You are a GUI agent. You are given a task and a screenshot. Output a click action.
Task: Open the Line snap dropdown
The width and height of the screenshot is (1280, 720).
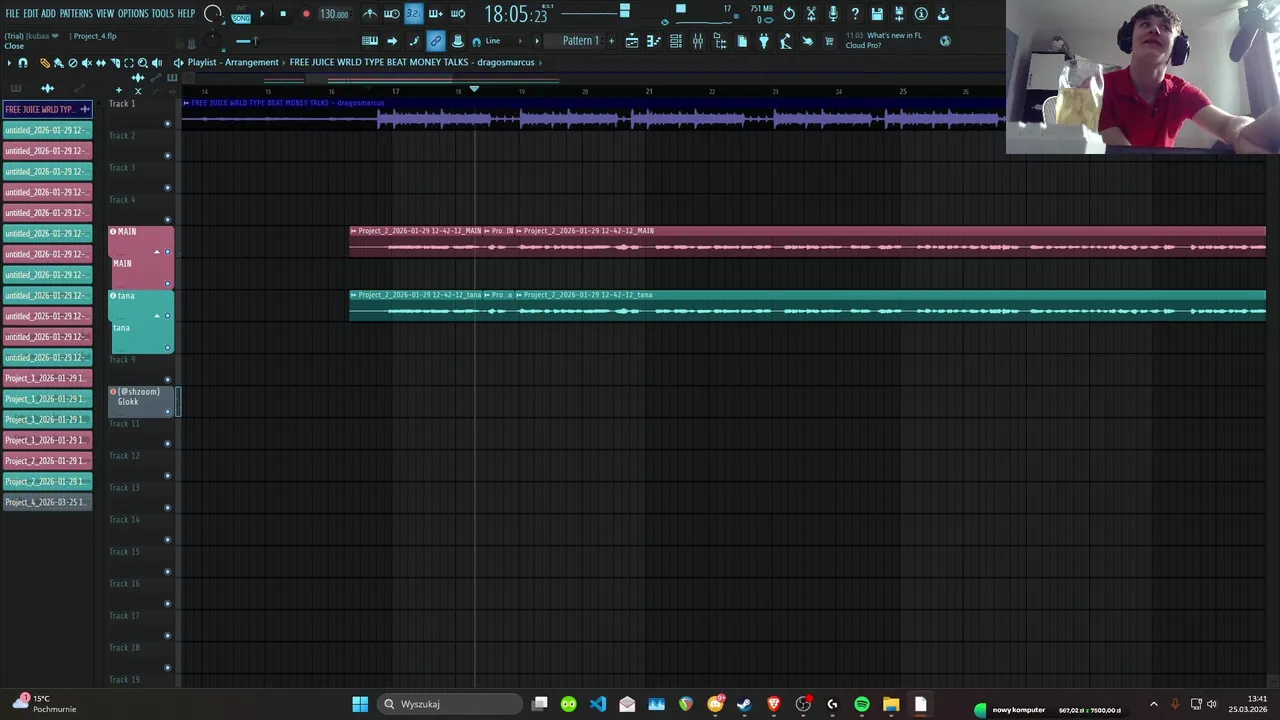tap(505, 41)
